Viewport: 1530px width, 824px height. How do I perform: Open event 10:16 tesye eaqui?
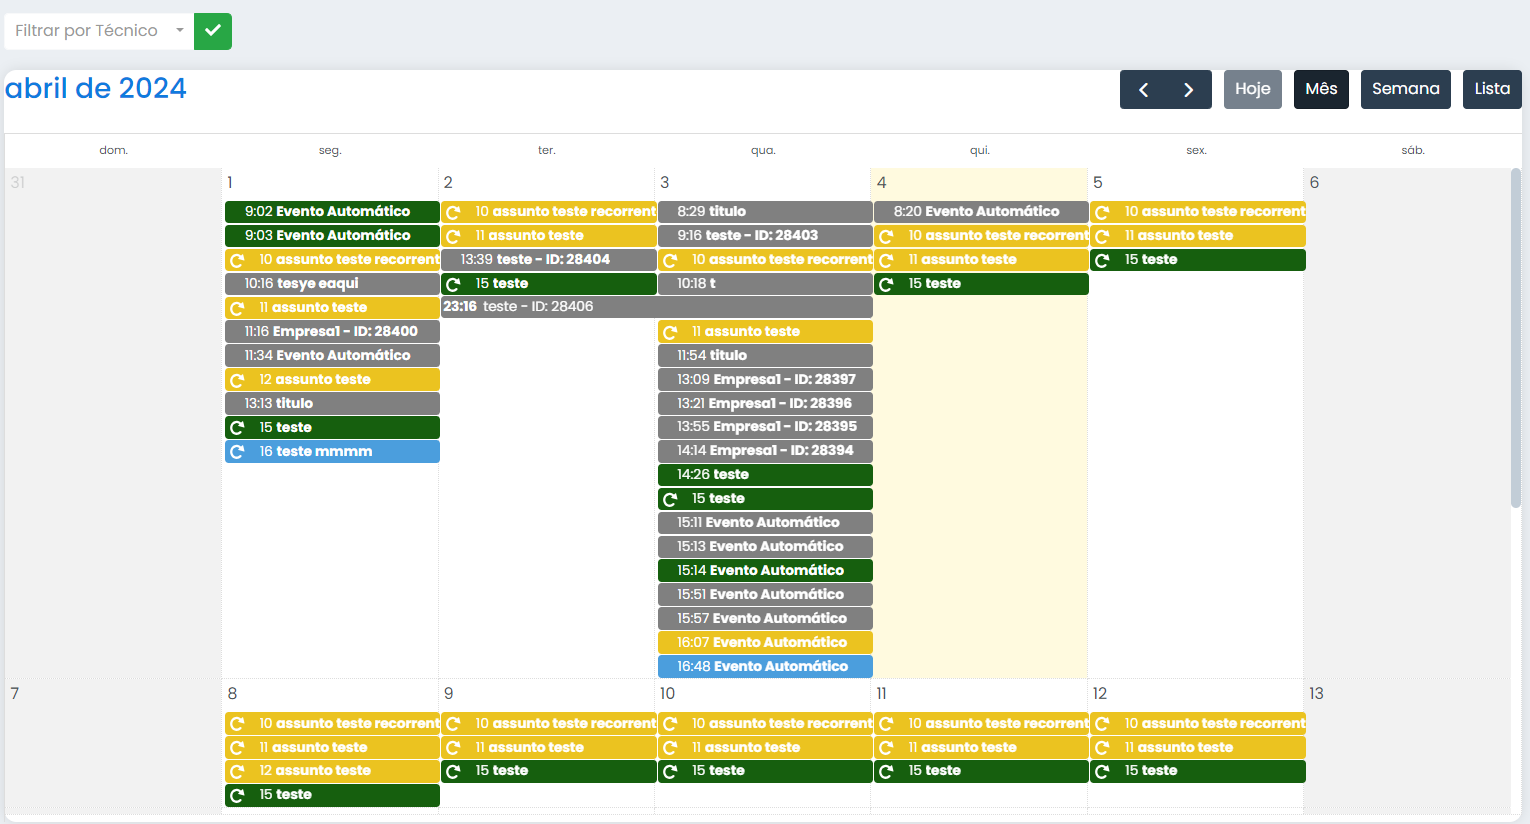pos(332,284)
